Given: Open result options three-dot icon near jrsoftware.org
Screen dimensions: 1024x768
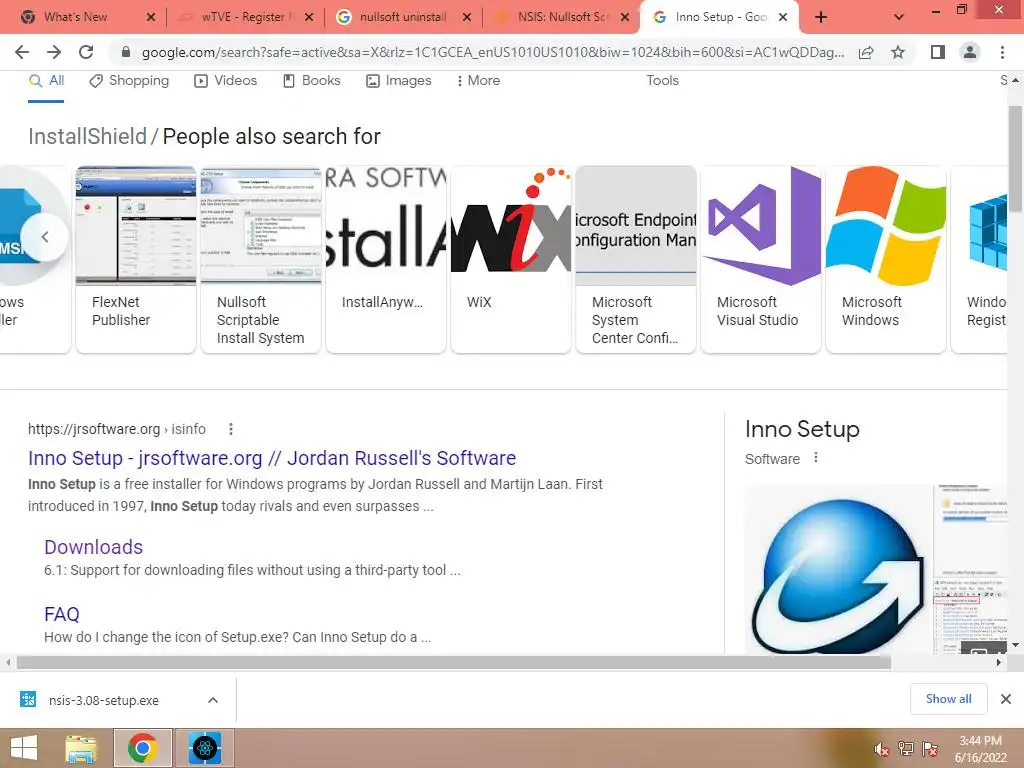Looking at the screenshot, I should click(x=231, y=429).
